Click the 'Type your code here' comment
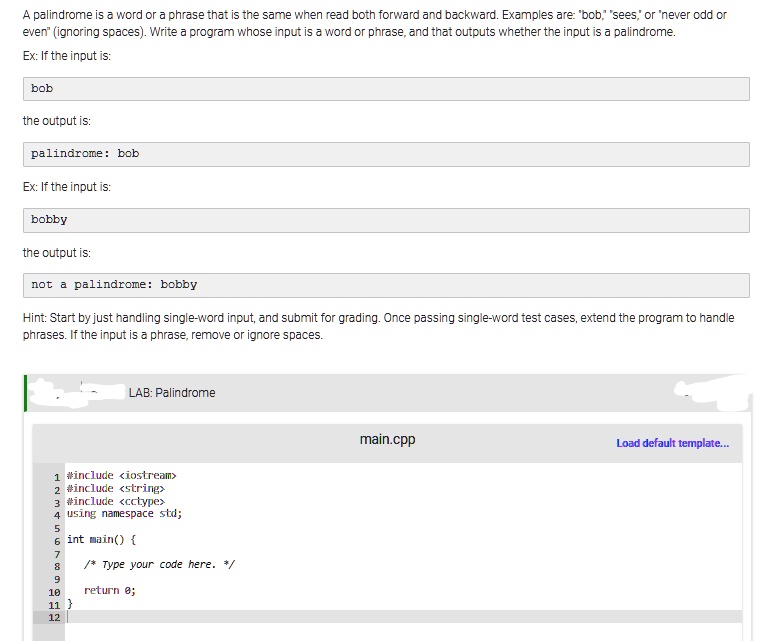The width and height of the screenshot is (771, 641). (159, 565)
